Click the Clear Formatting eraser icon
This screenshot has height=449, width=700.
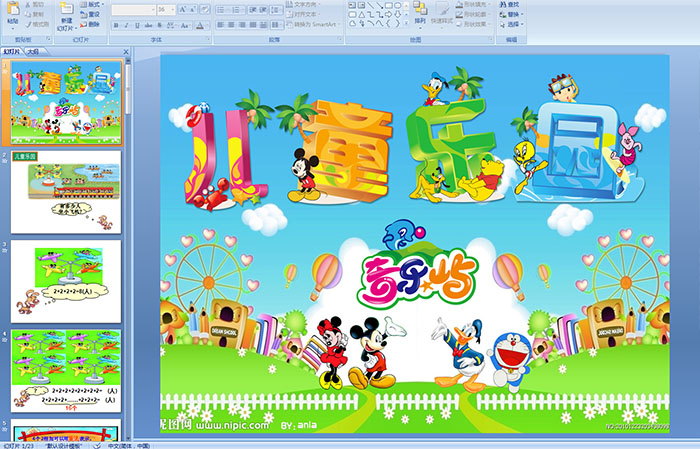(x=205, y=9)
